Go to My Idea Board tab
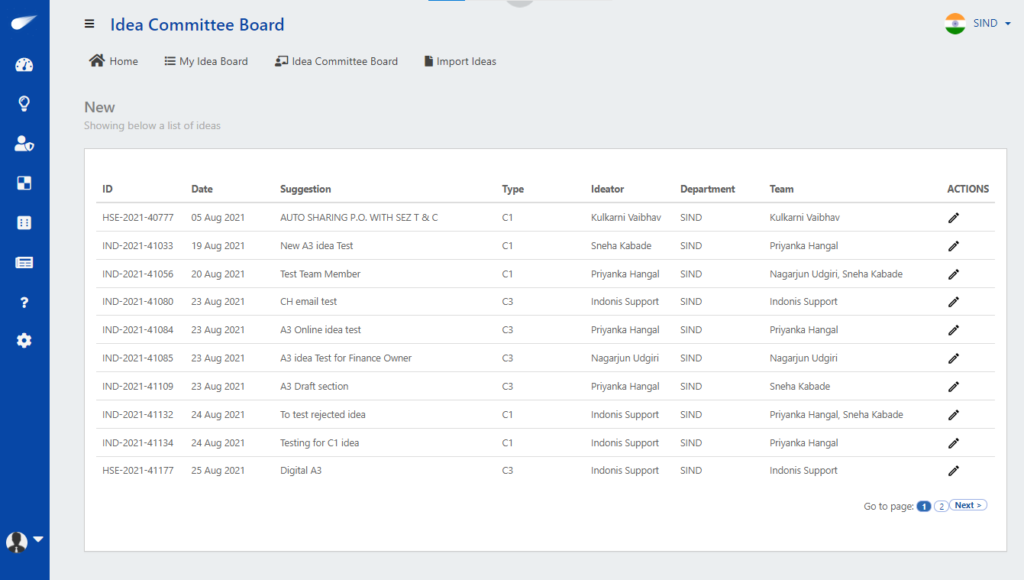 (x=206, y=61)
